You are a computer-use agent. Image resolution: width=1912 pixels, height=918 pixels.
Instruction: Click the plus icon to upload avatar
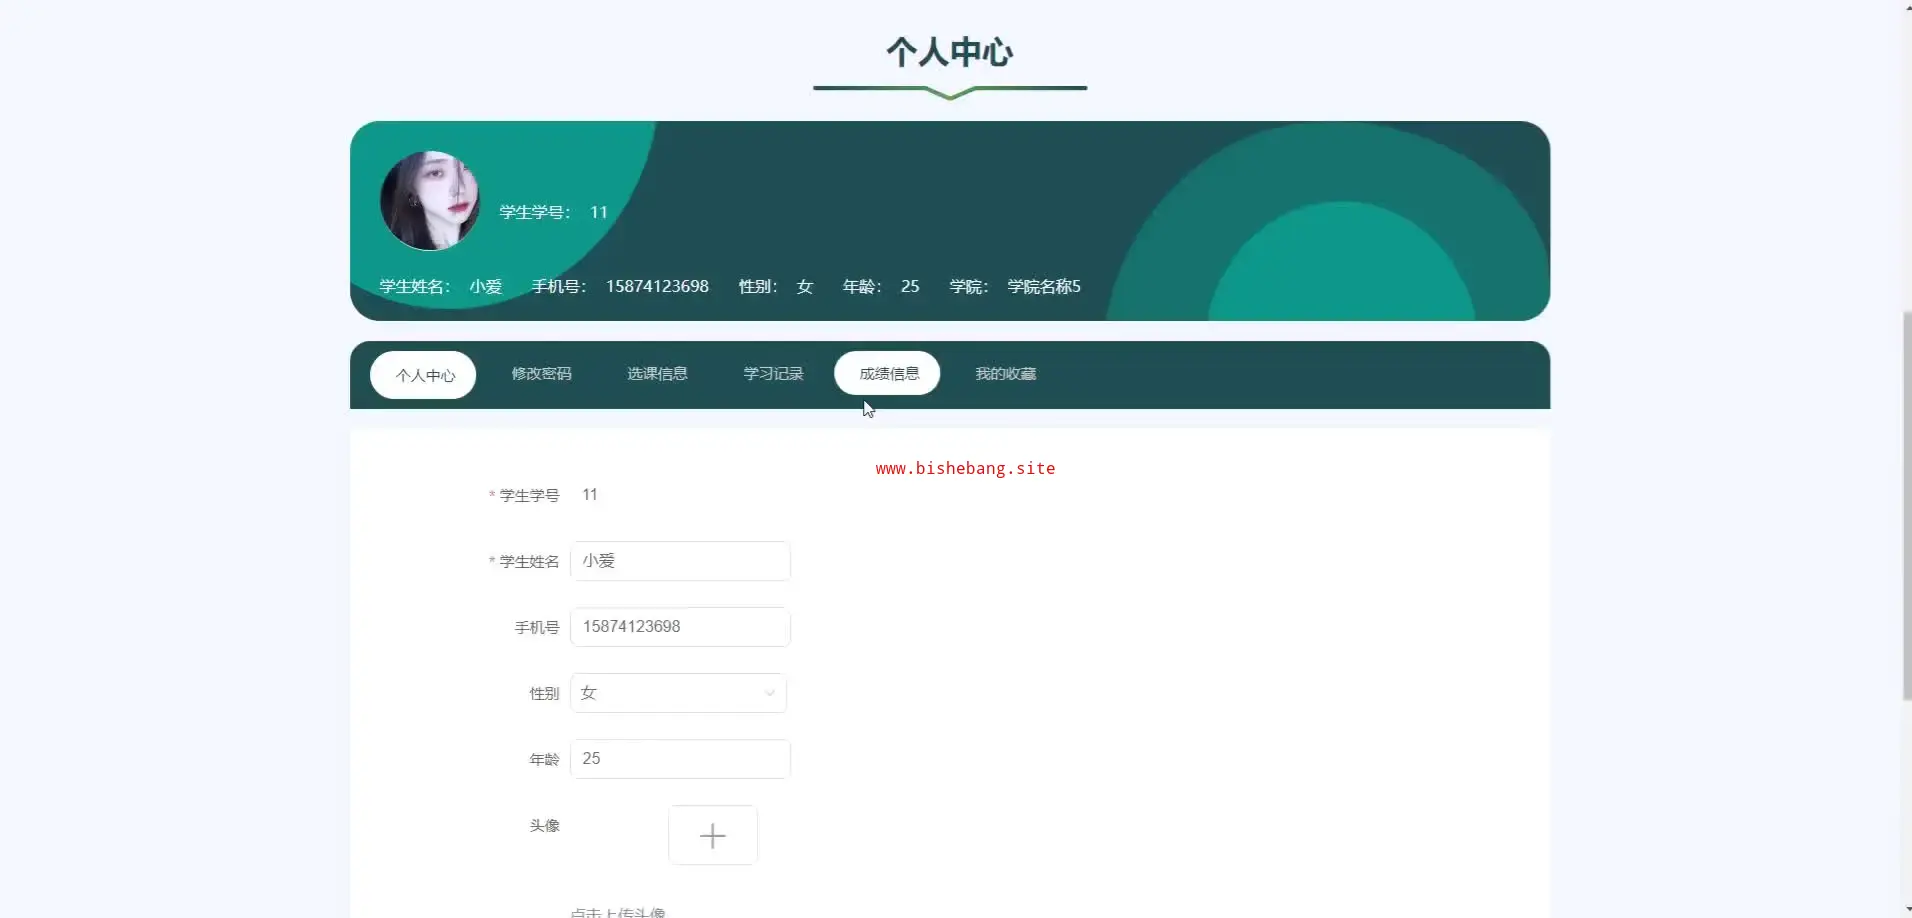pyautogui.click(x=712, y=835)
